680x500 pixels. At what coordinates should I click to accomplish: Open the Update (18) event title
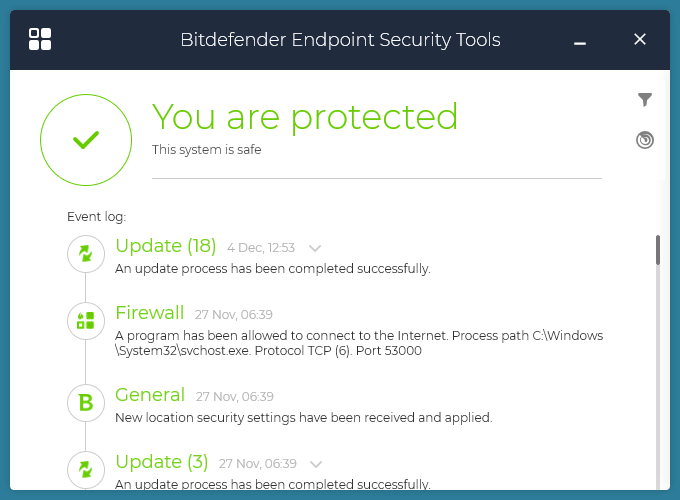click(165, 246)
